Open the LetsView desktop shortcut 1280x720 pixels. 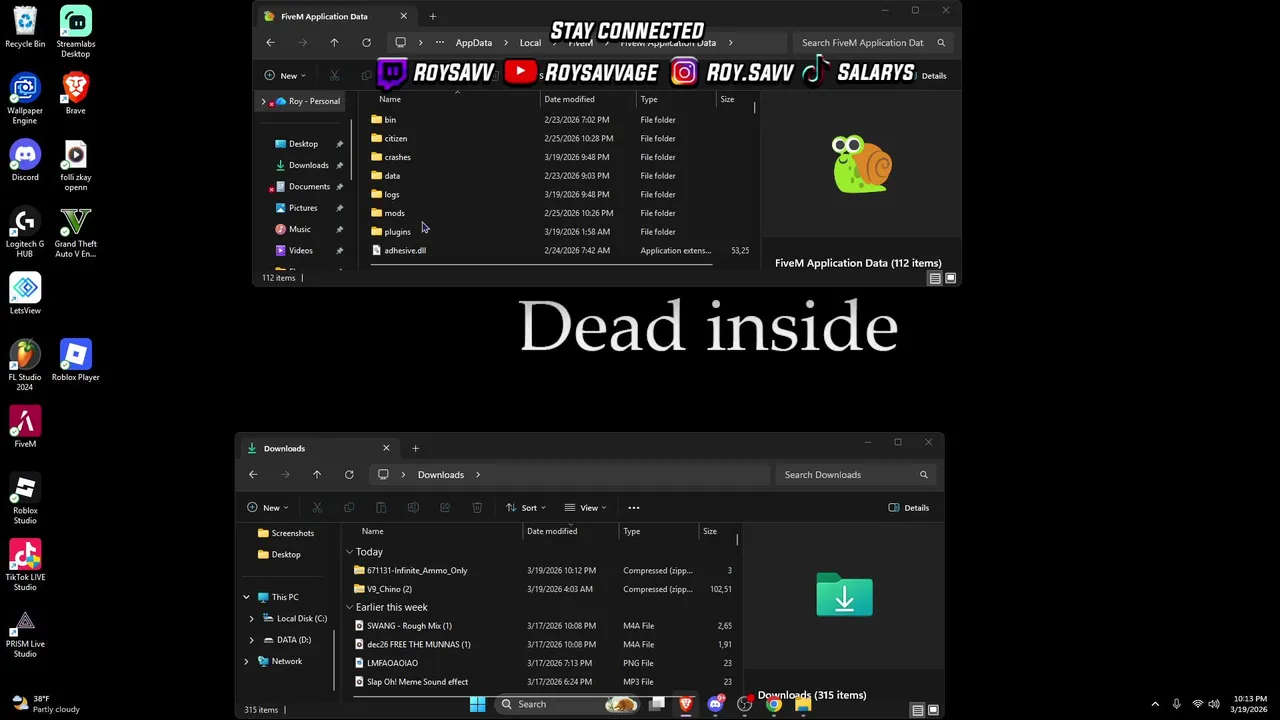tap(25, 294)
